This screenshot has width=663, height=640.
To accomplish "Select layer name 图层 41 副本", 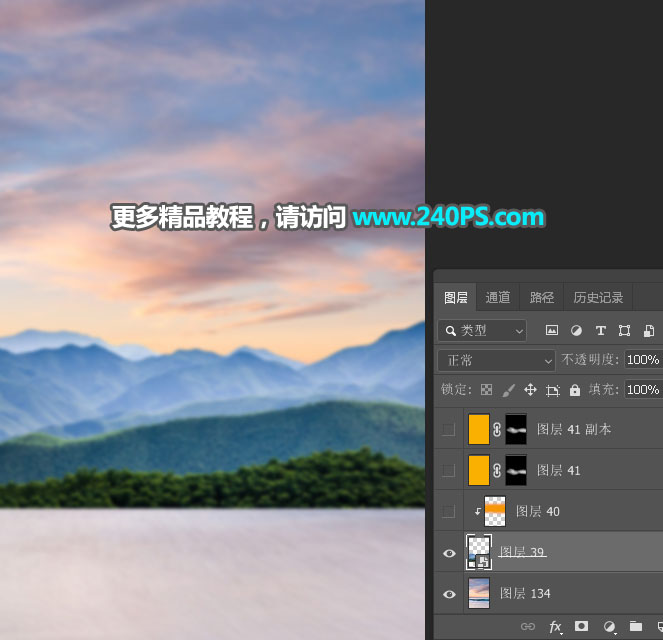I will (x=574, y=429).
